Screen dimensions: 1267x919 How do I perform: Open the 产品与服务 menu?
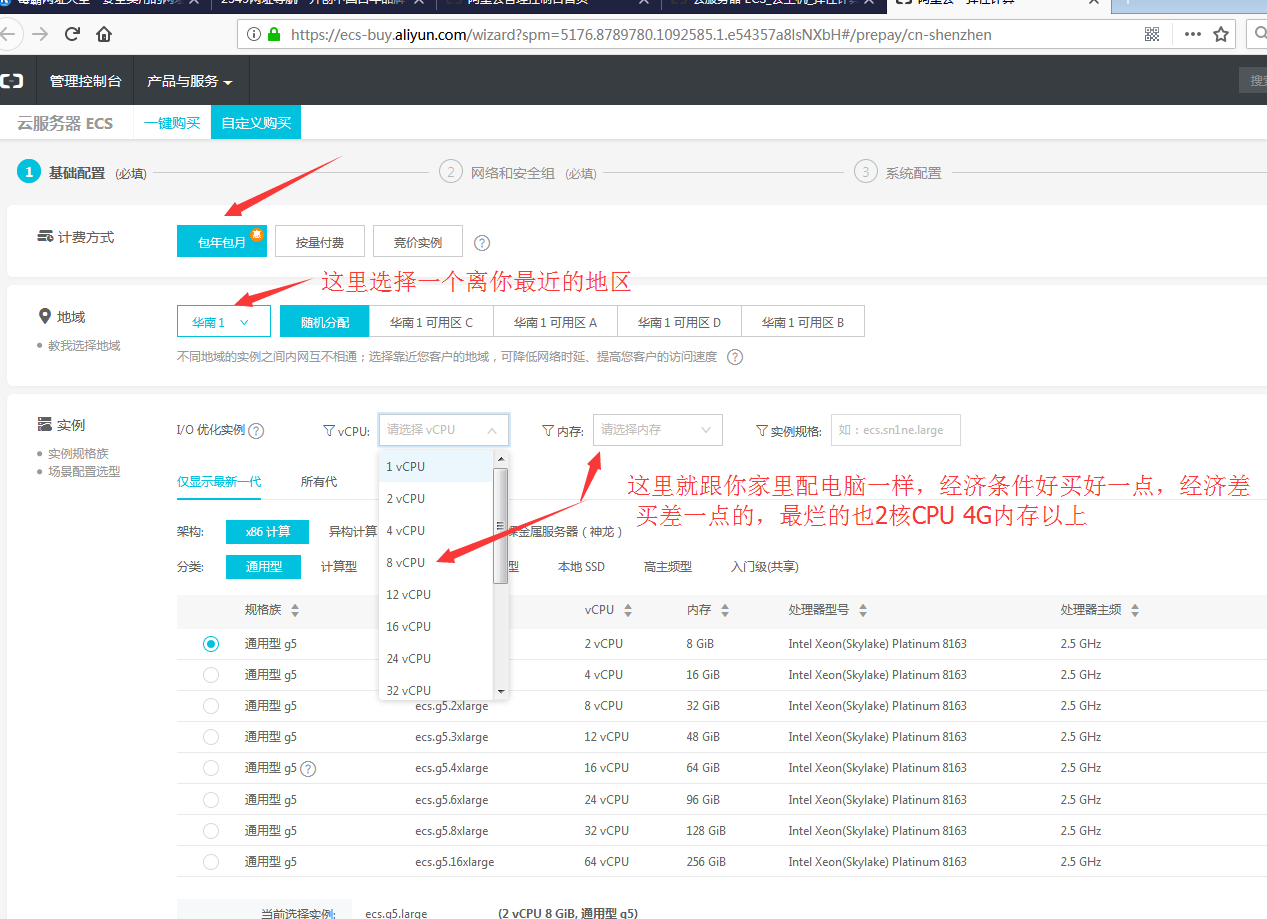189,81
